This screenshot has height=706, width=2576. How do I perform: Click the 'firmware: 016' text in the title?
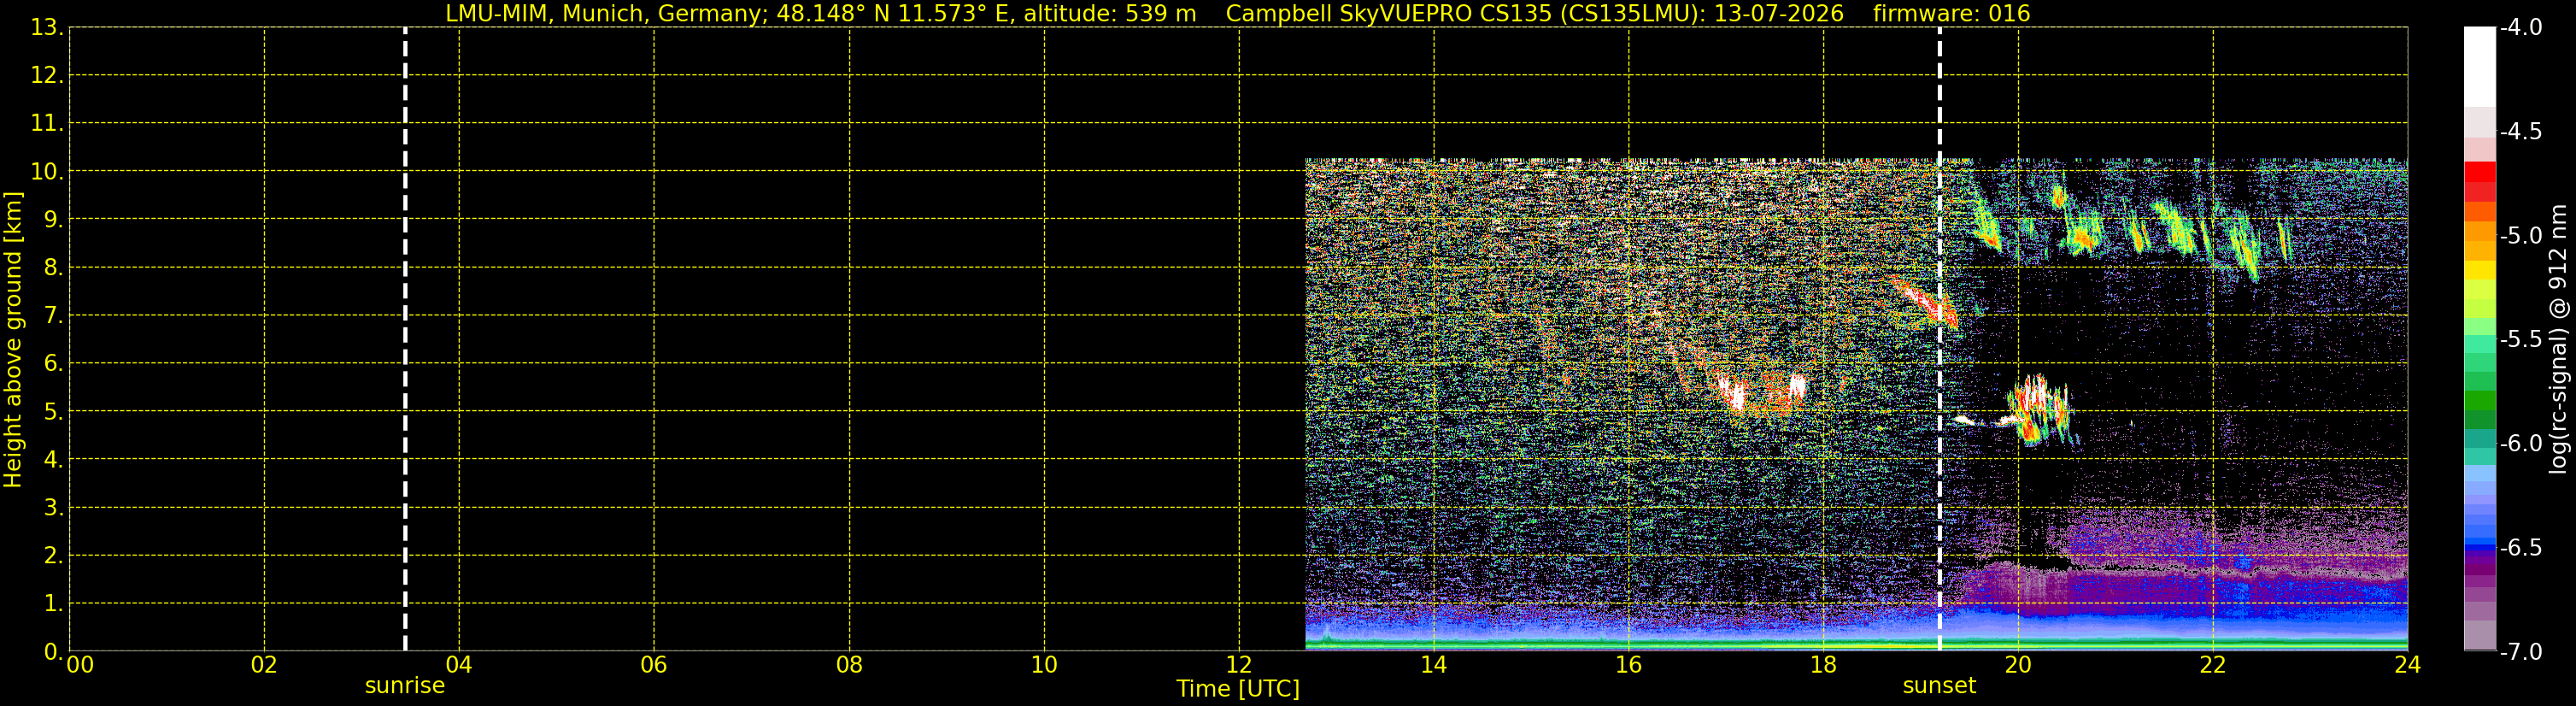(1951, 13)
